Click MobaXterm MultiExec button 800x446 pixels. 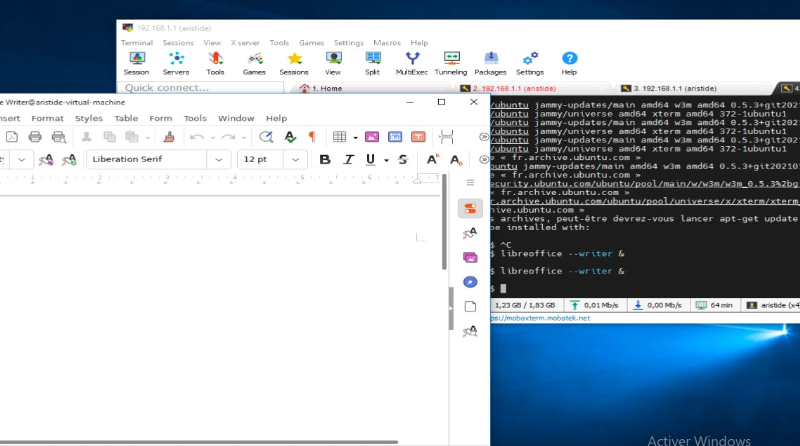pos(412,63)
